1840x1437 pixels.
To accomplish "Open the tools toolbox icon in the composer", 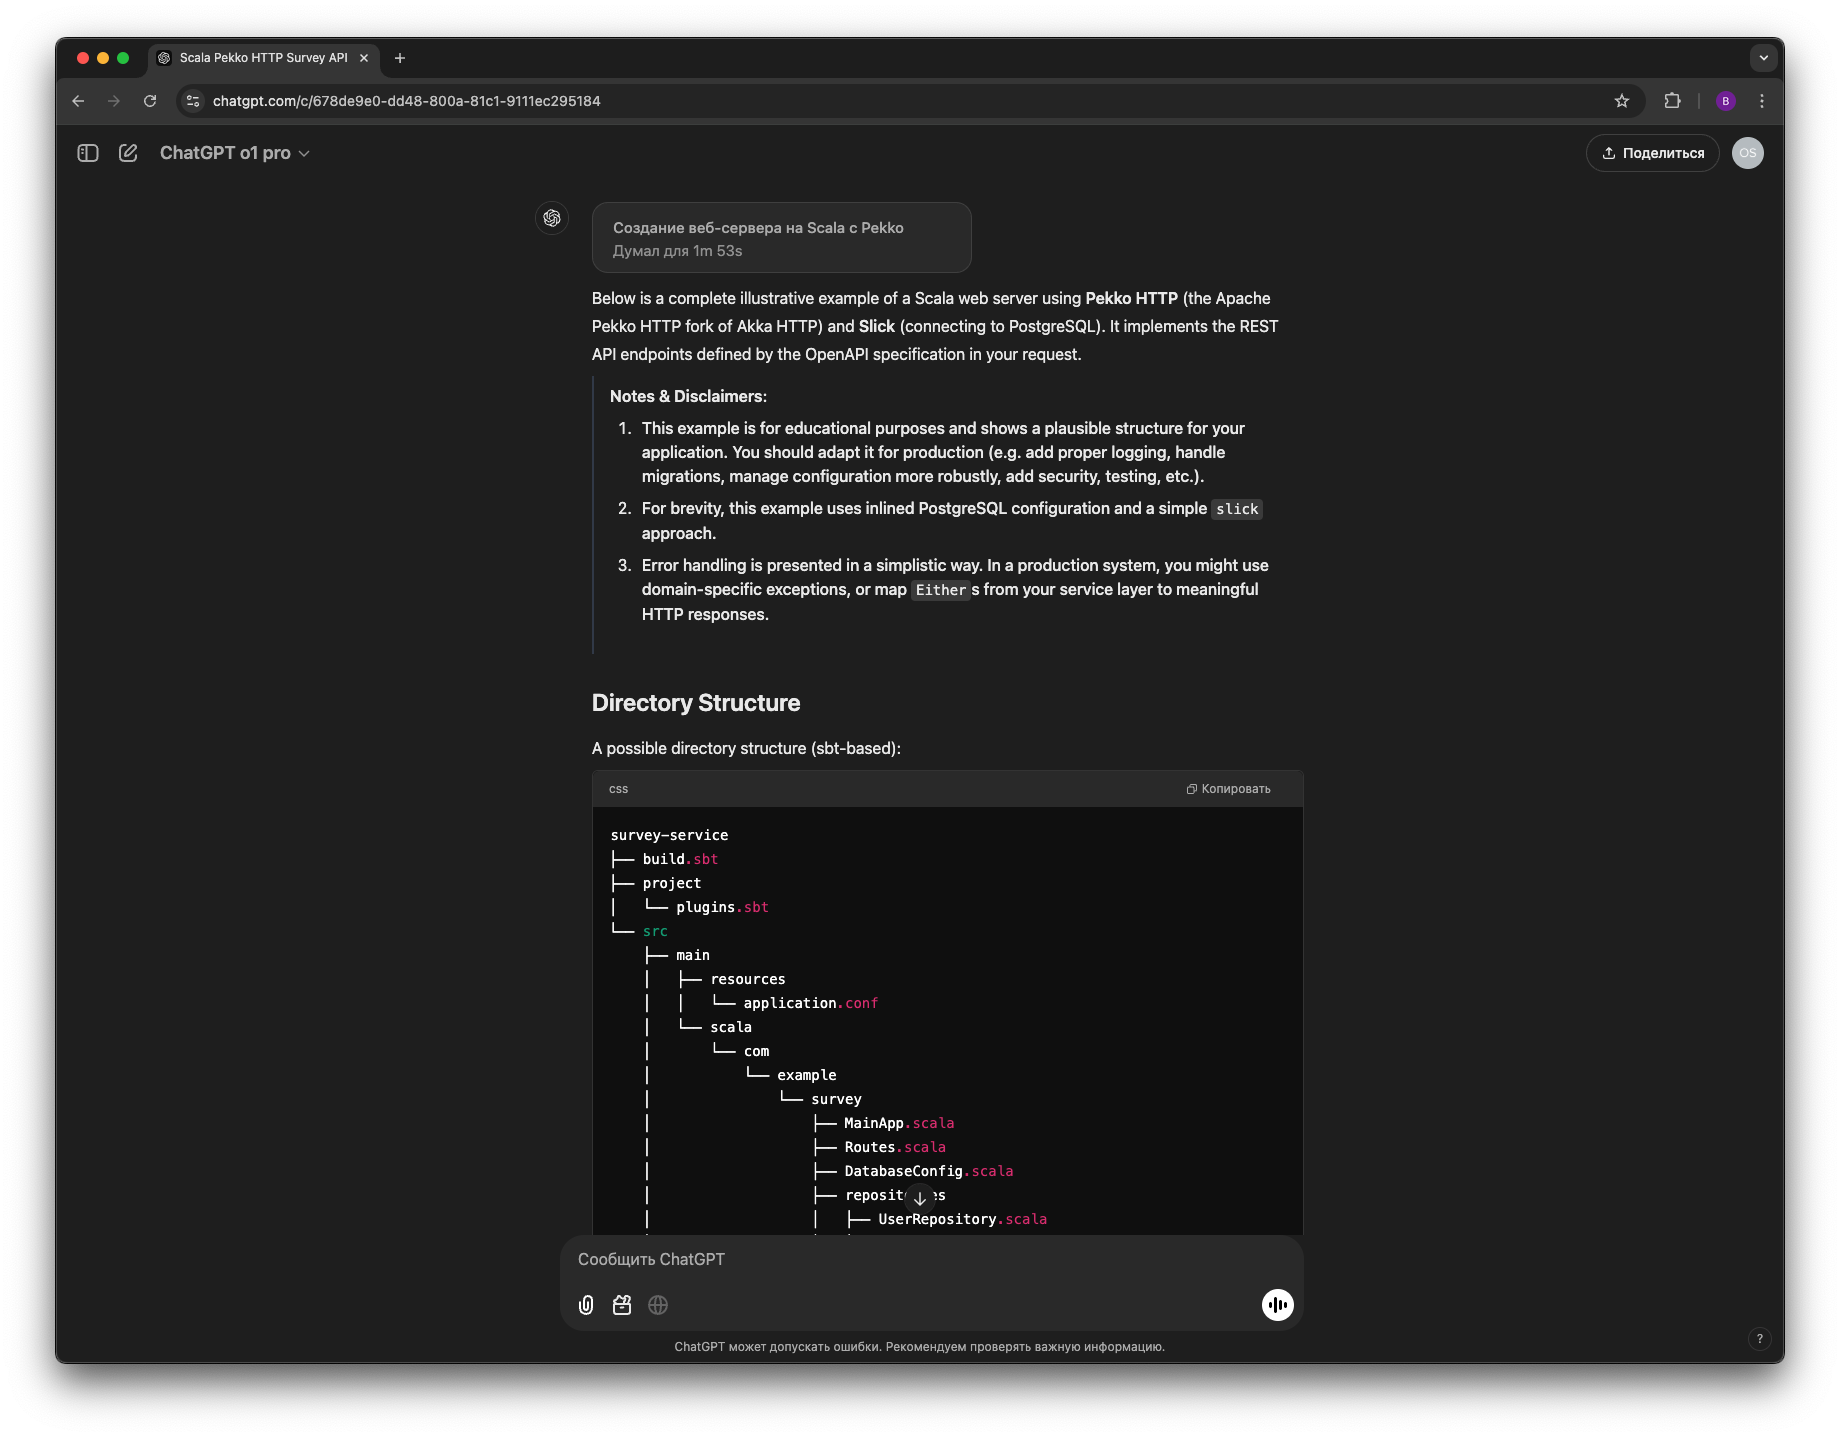I will [x=622, y=1305].
